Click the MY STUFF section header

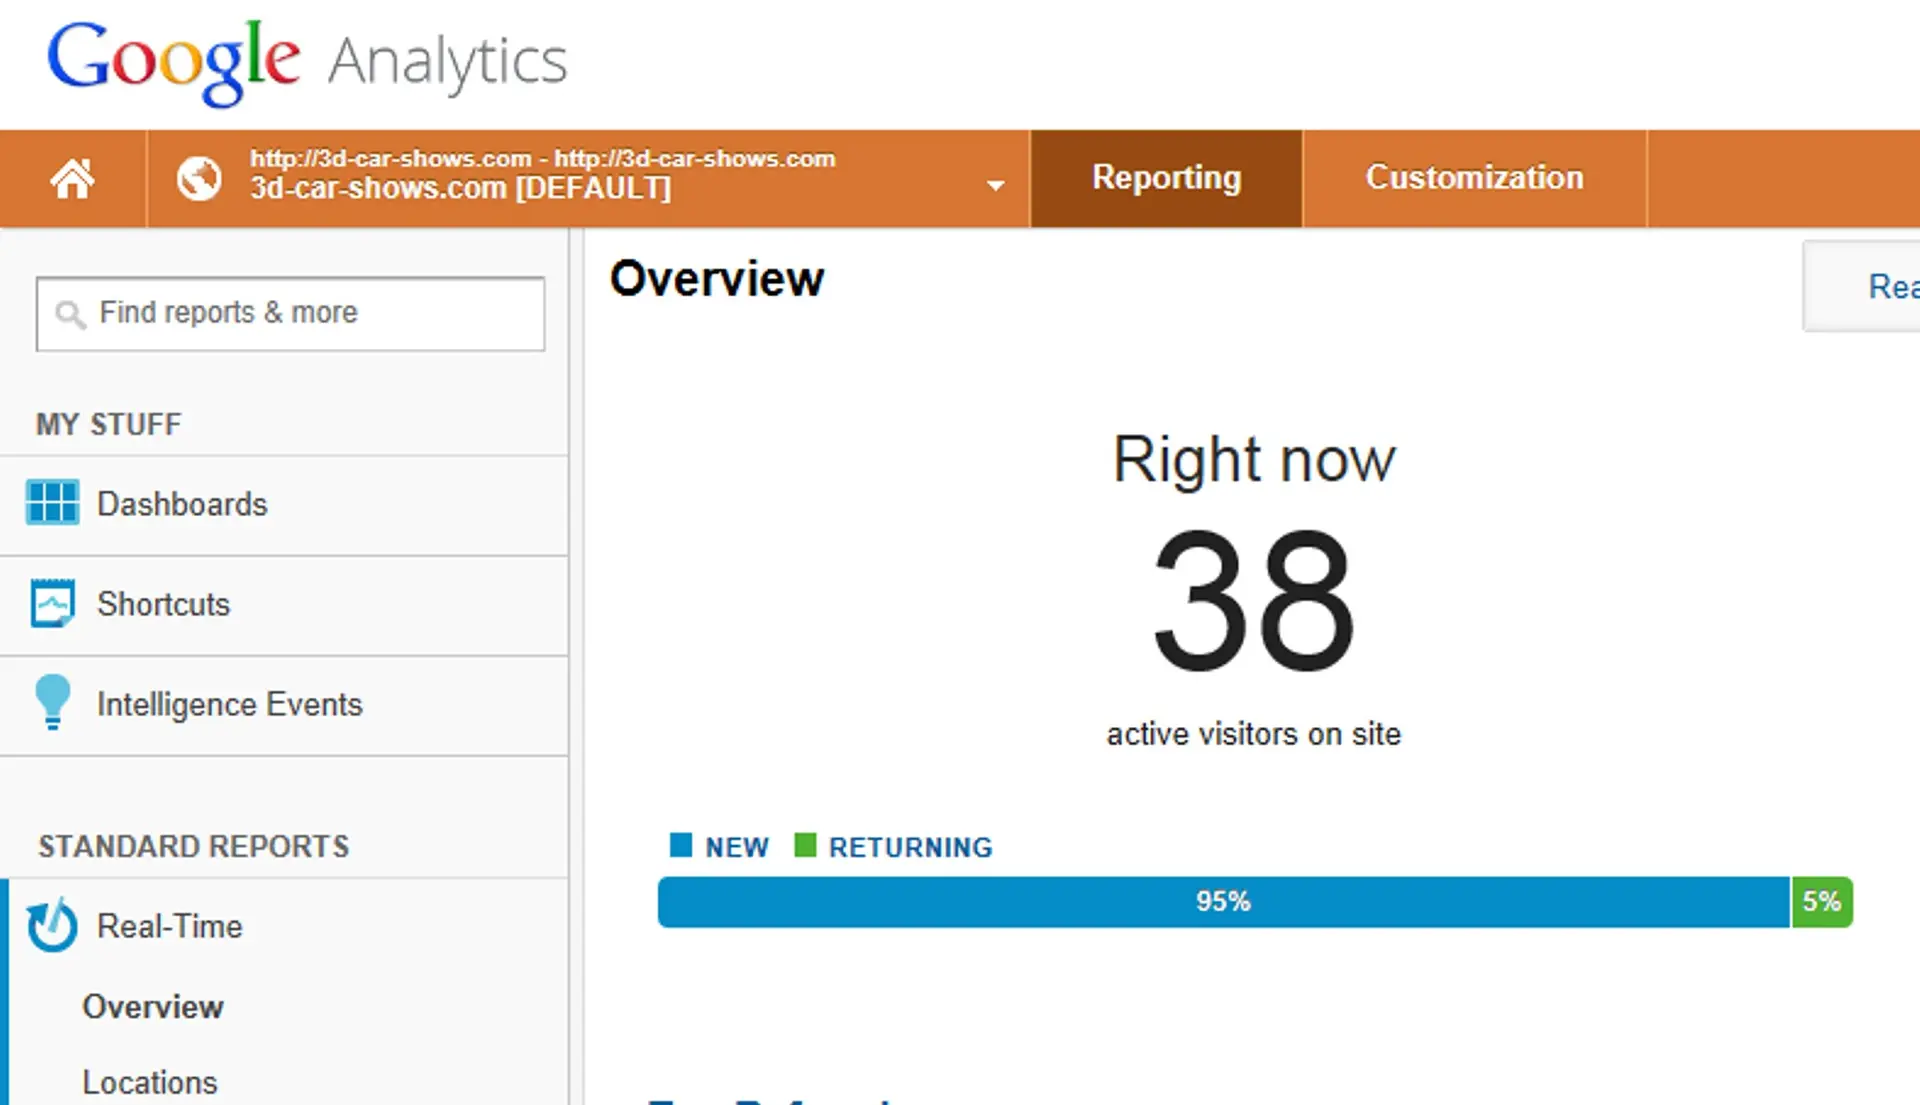click(109, 424)
